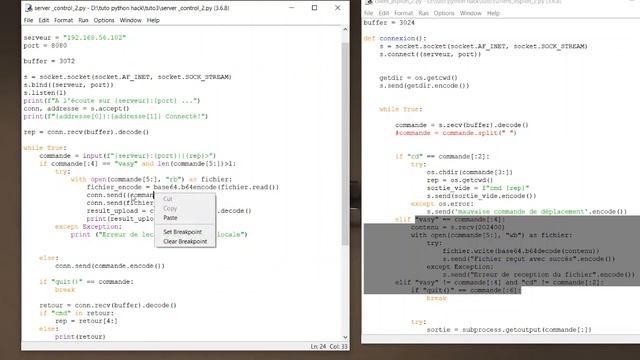Screen dimensions: 640x360
Task: Minimize the server_control_2.py window
Action: (x=291, y=8)
